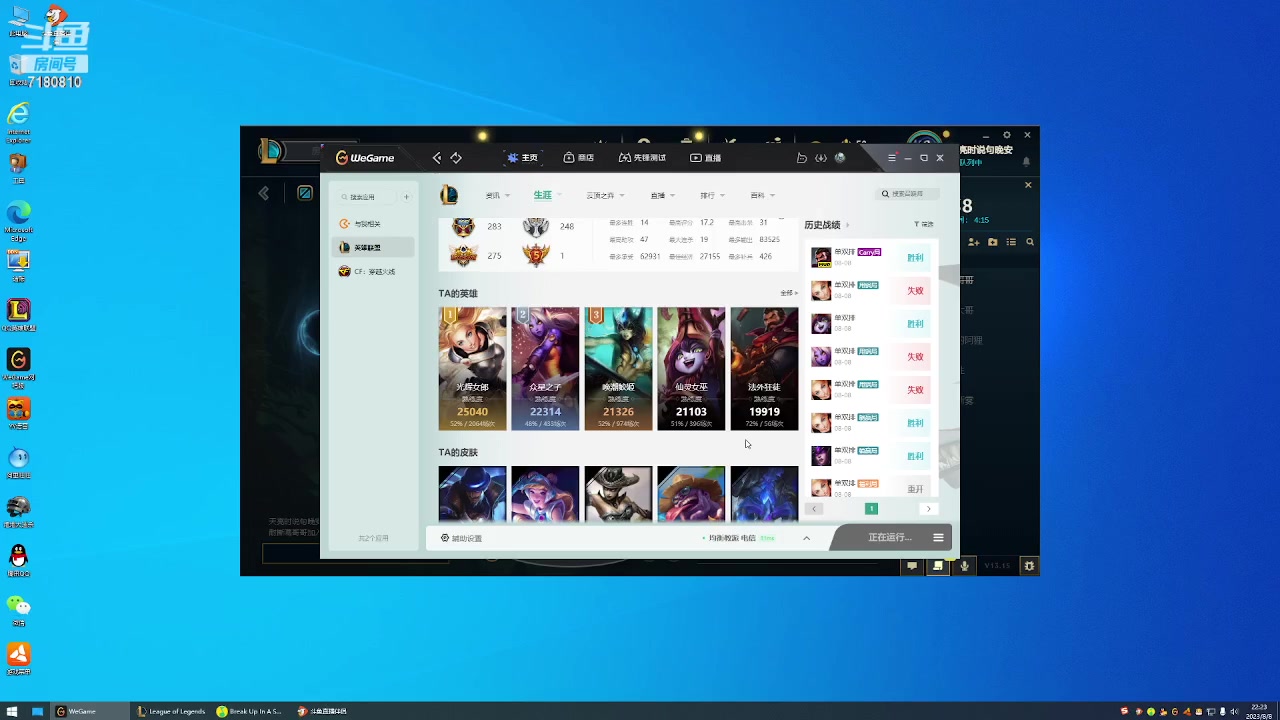Click the WeGame logo in header
The image size is (1280, 720).
pos(365,158)
